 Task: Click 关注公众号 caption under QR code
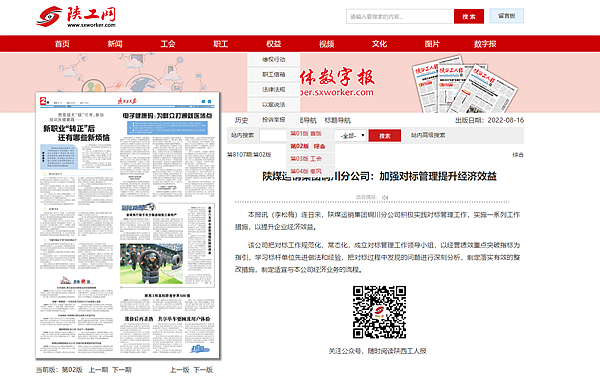[377, 351]
